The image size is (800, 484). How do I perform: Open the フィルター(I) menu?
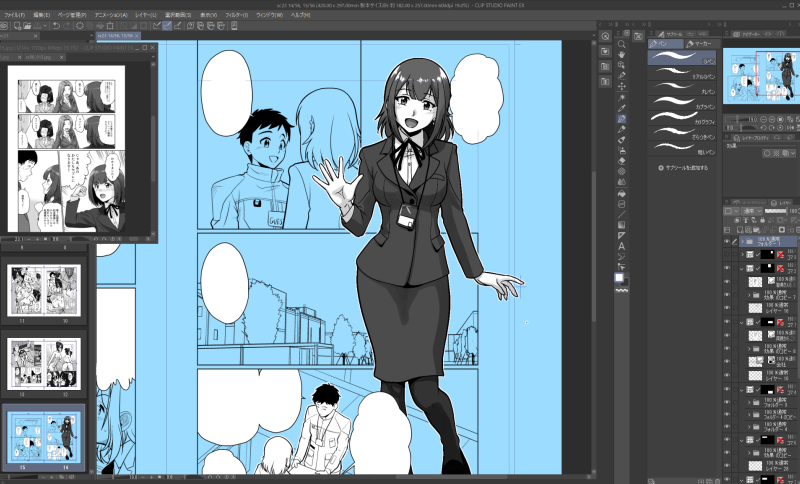click(x=236, y=15)
